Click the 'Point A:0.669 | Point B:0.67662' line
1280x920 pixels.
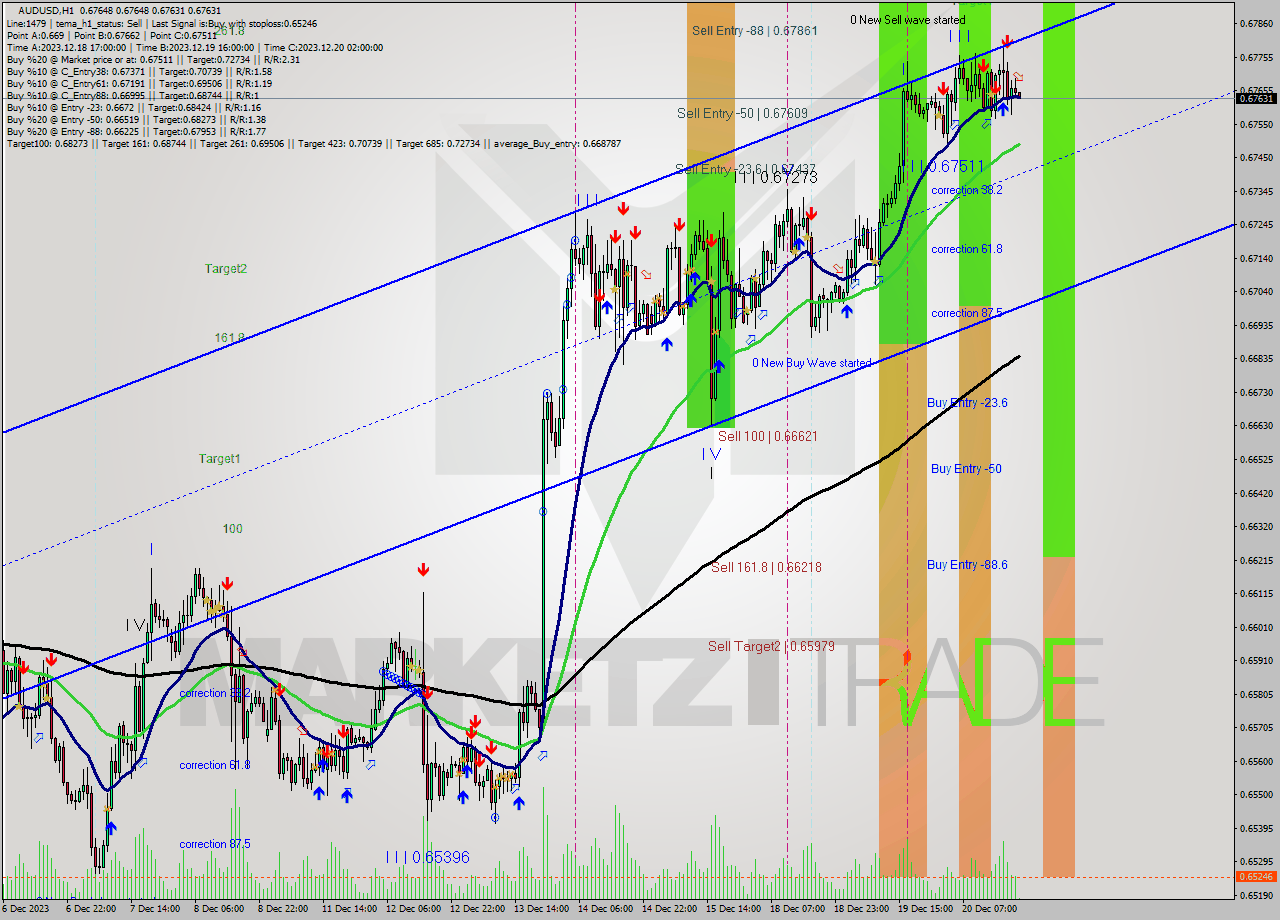(x=112, y=35)
